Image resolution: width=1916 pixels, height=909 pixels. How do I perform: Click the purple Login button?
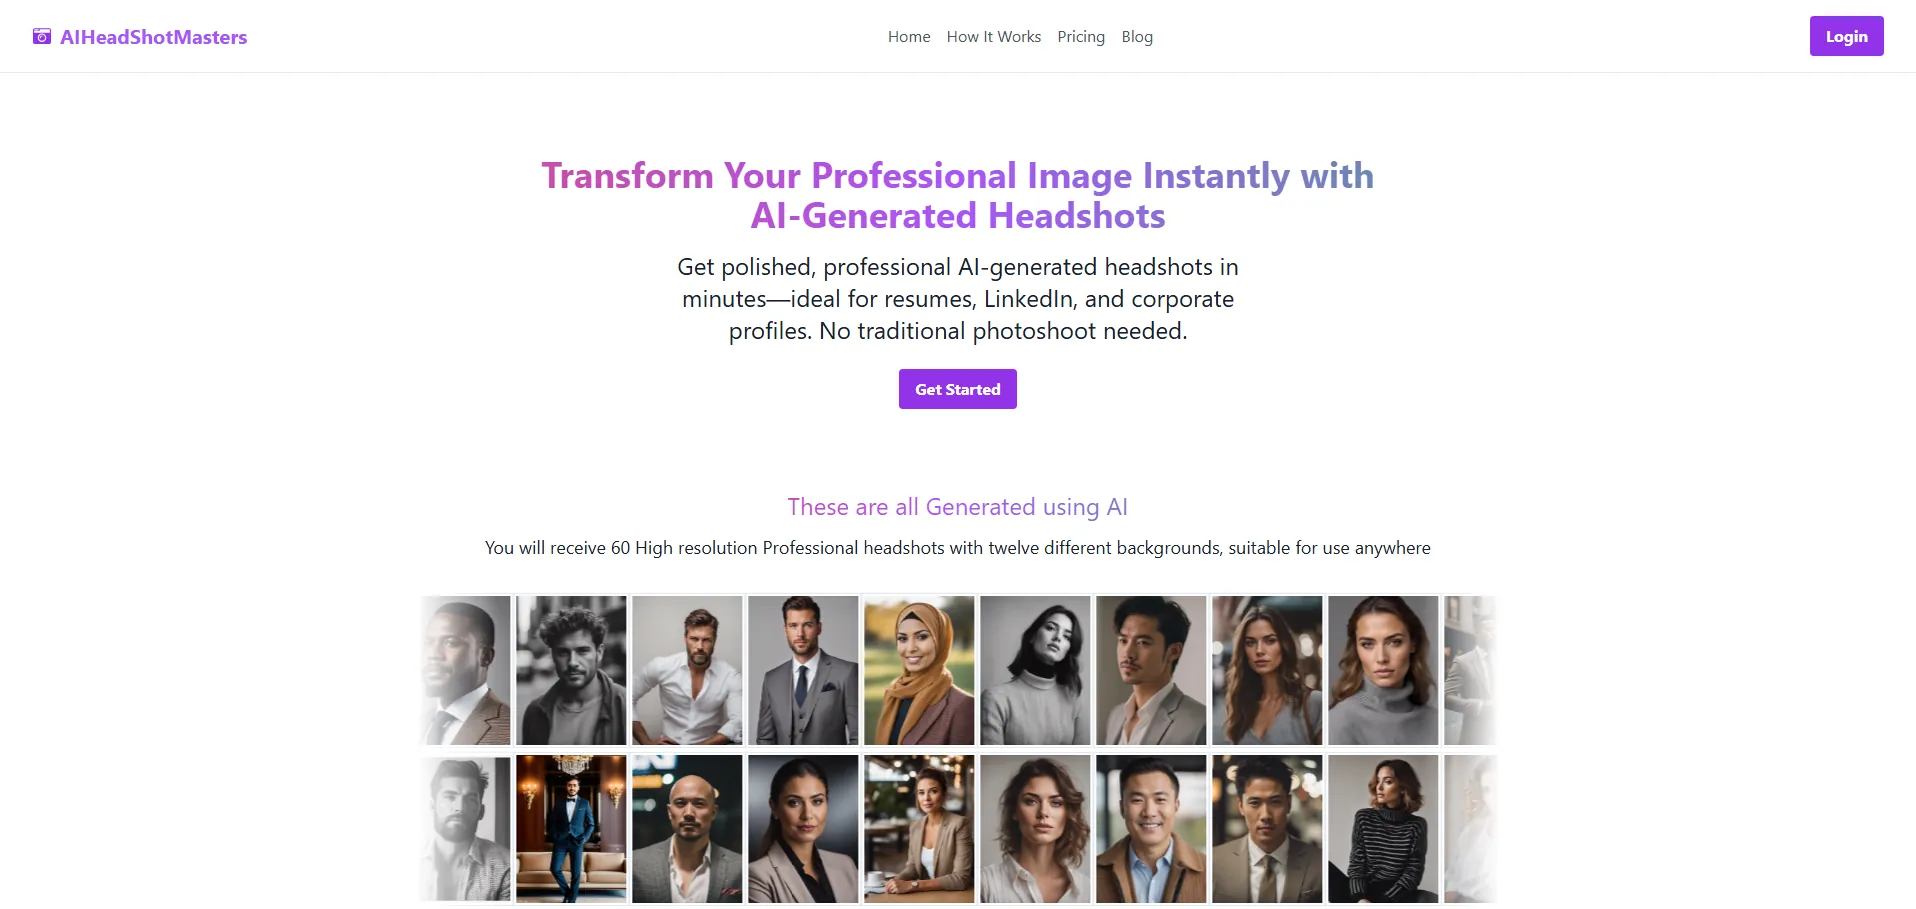click(x=1846, y=36)
